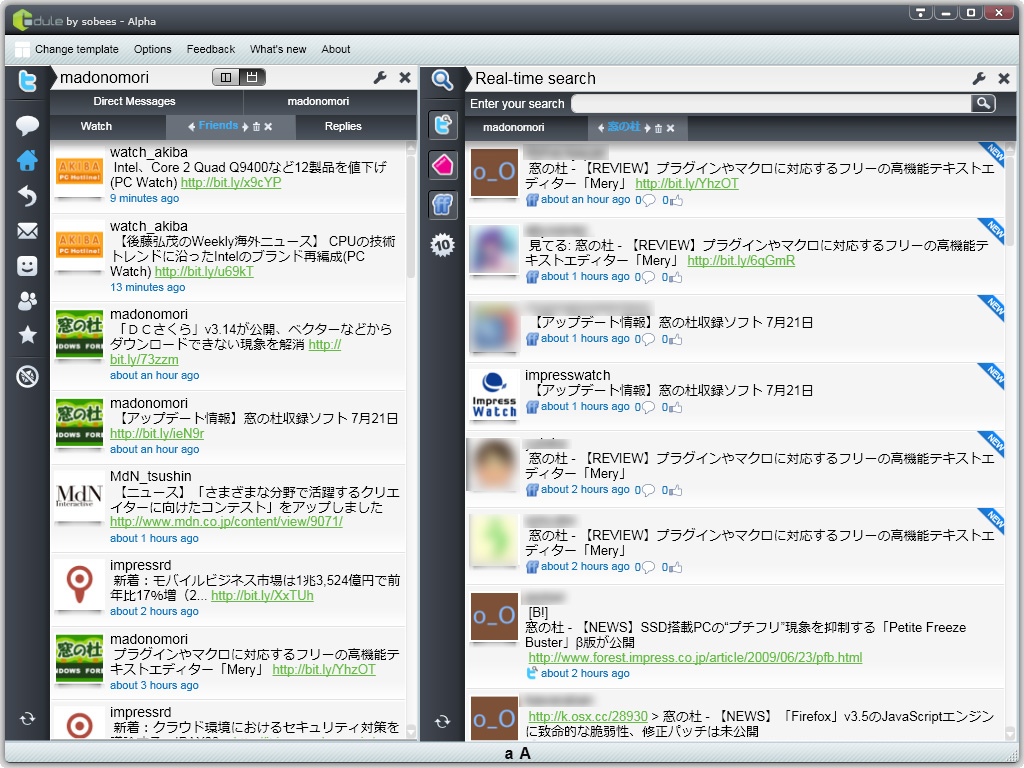
Task: Delete the Friends column using its trash icon
Action: (258, 128)
